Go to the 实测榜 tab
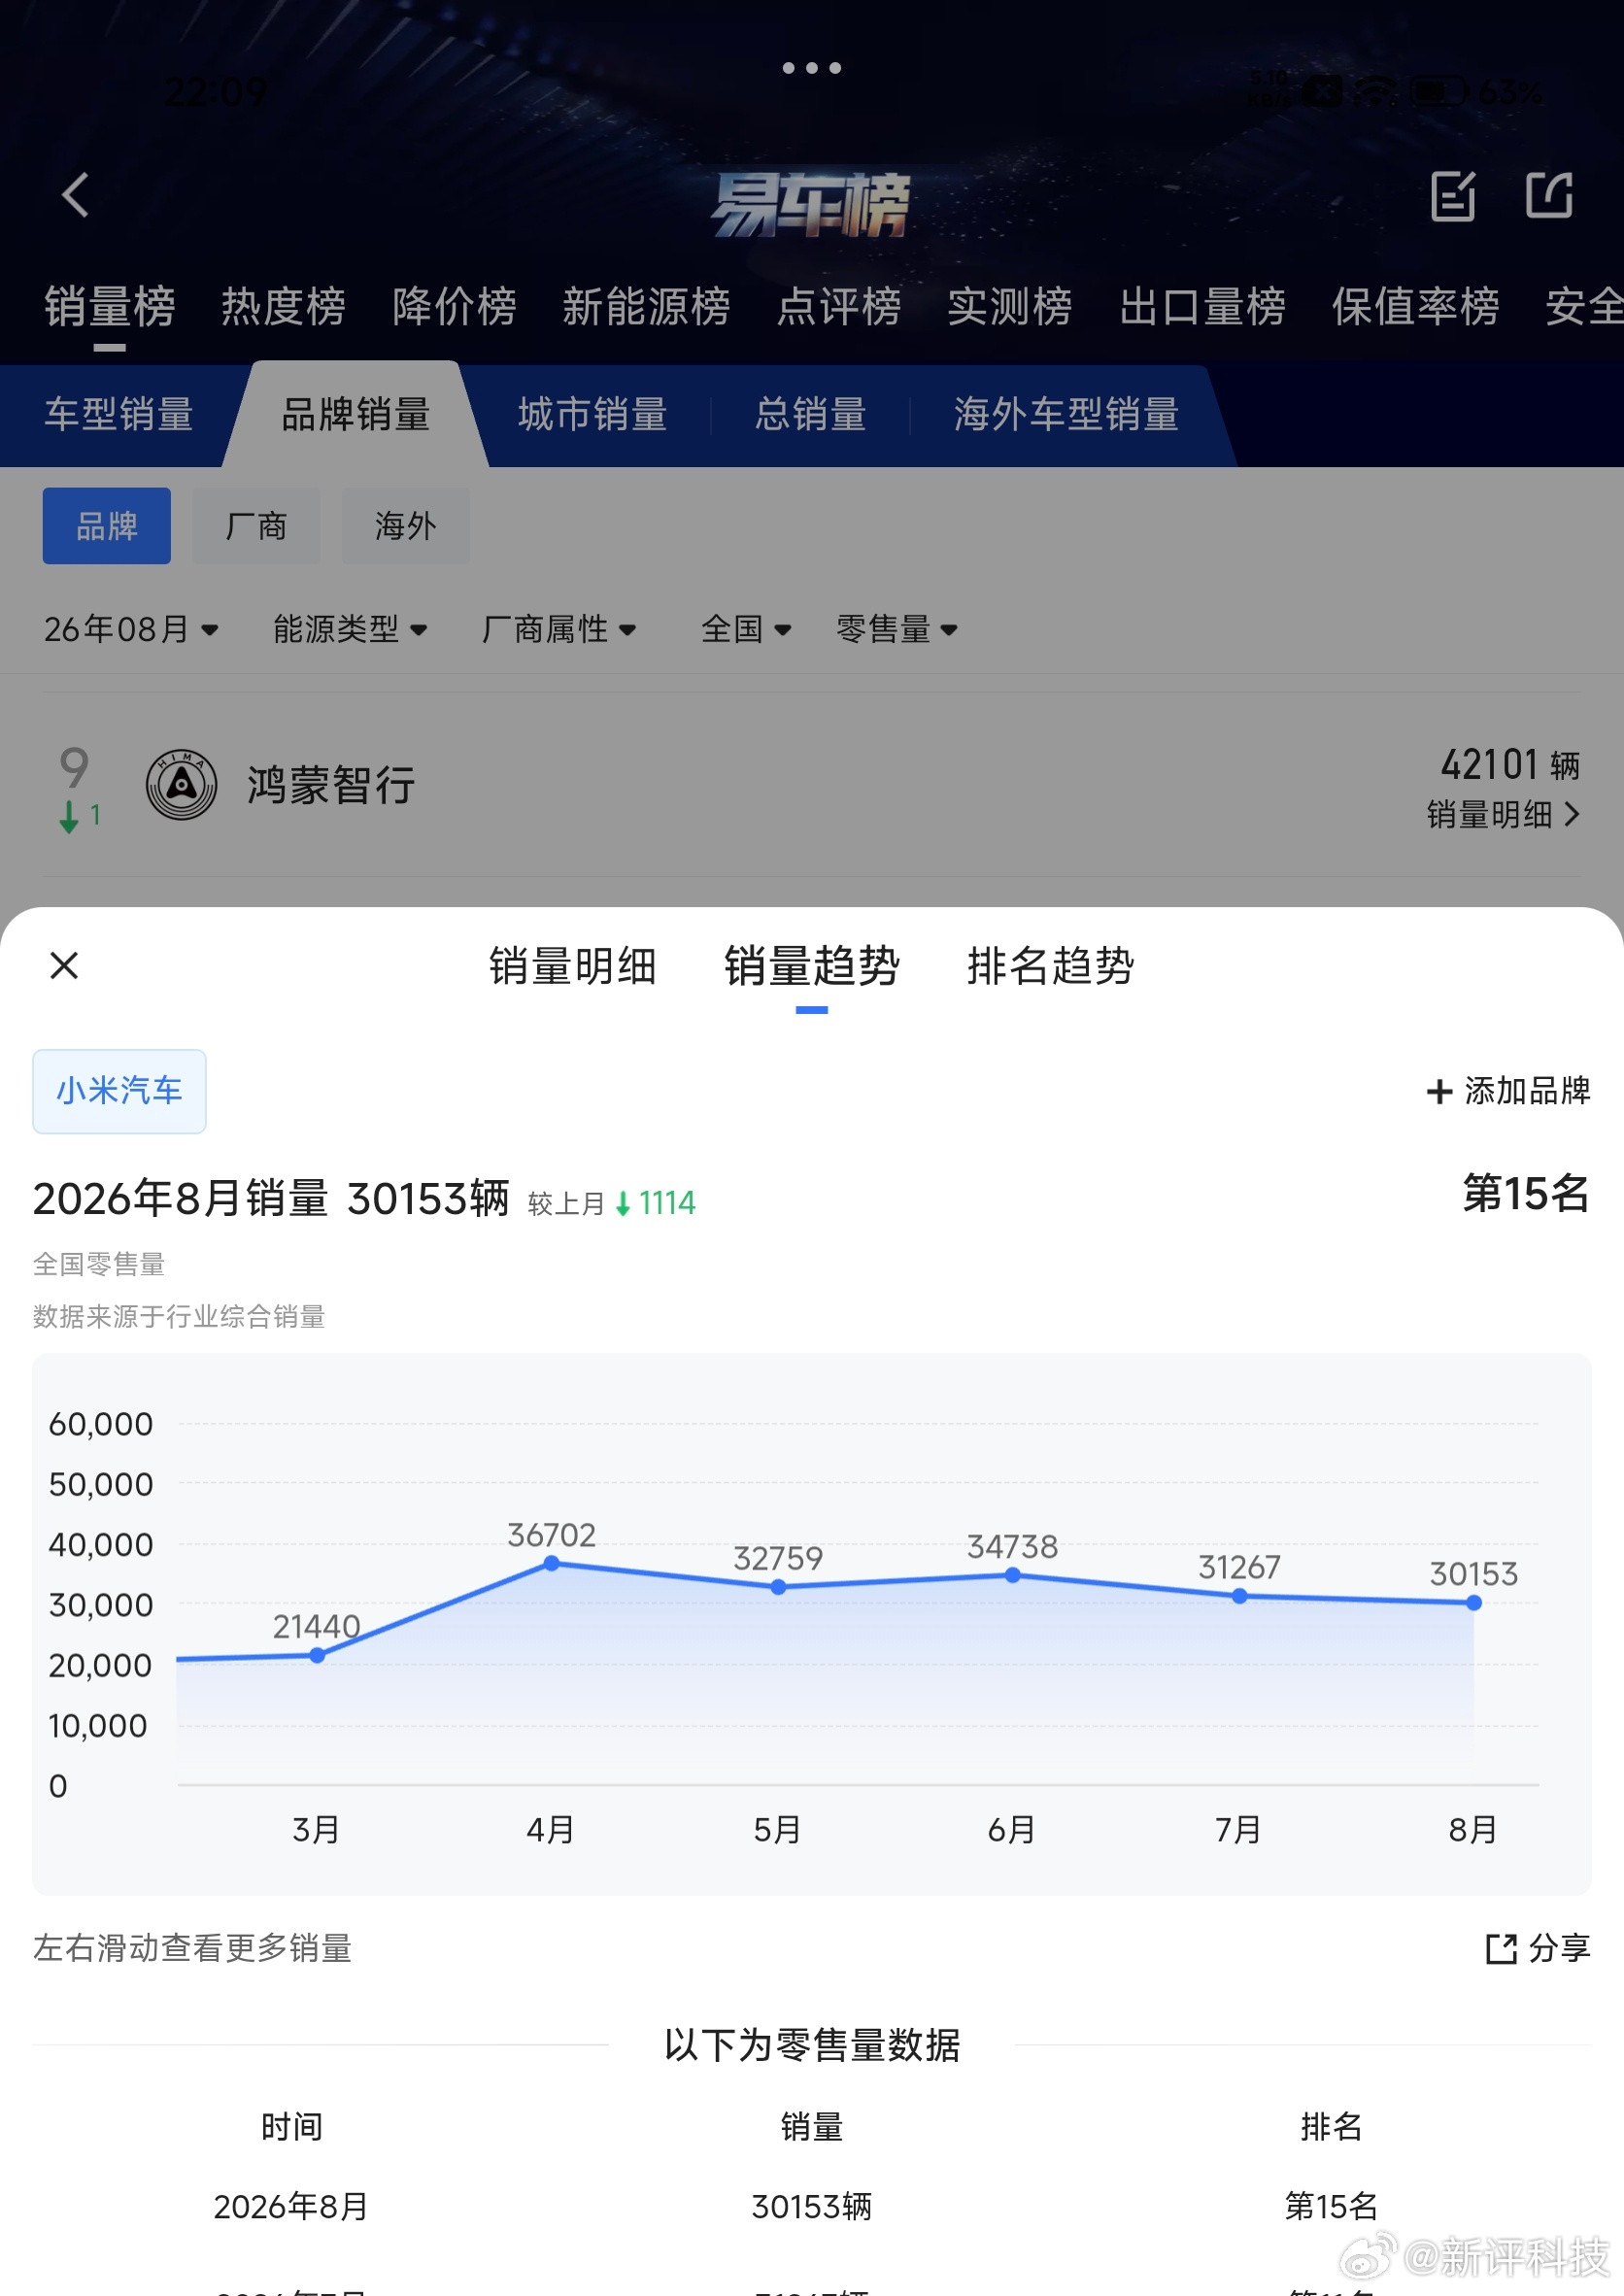The height and width of the screenshot is (2296, 1624). point(1010,306)
